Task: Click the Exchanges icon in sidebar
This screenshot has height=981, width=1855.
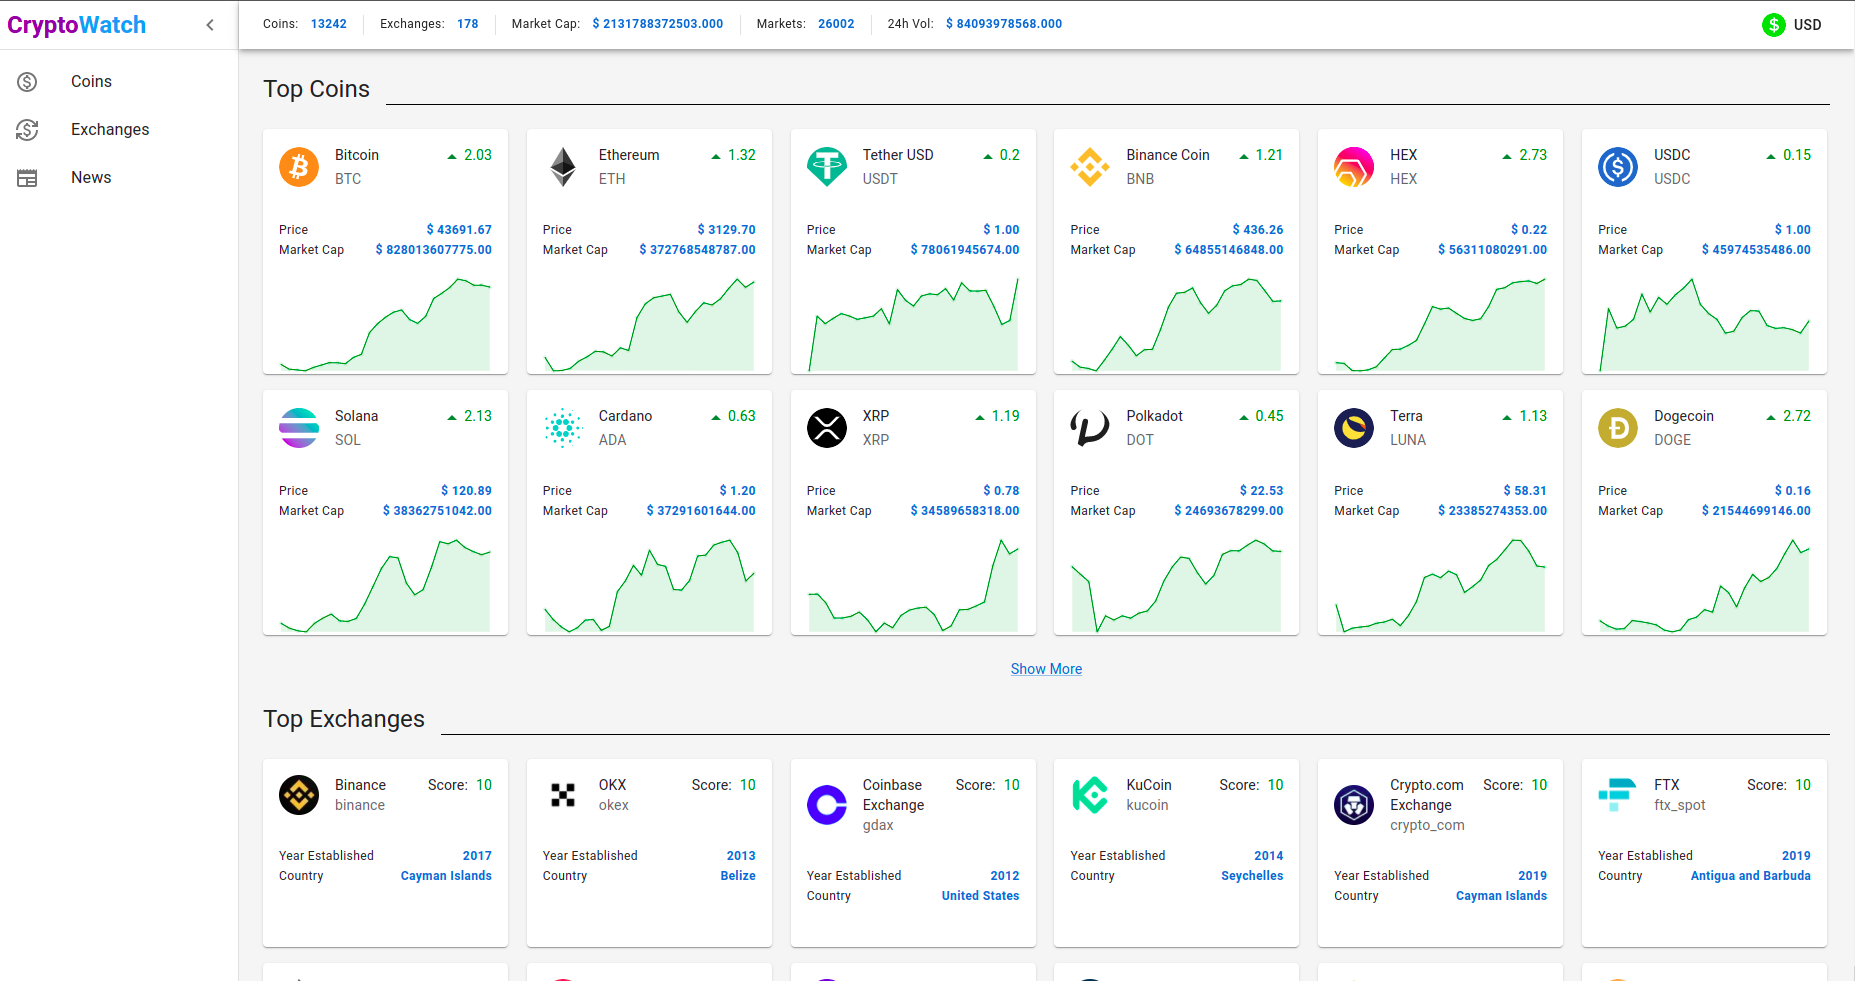Action: click(27, 130)
